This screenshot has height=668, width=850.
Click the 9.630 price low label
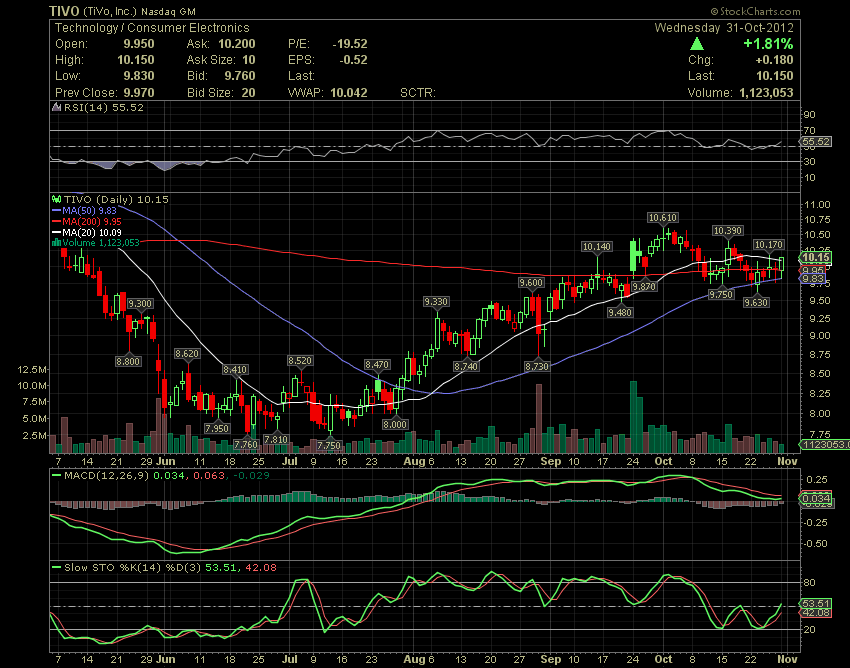756,303
